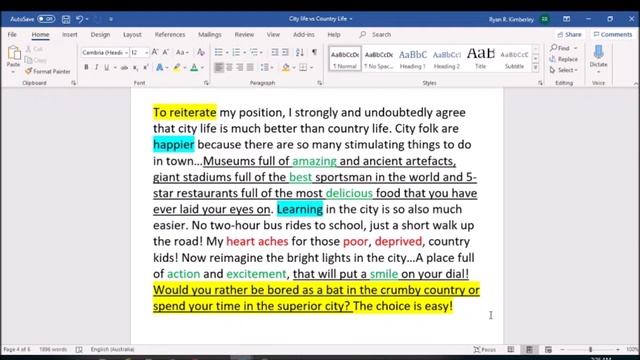Image resolution: width=640 pixels, height=360 pixels.
Task: Click the Center alignment icon
Action: click(229, 67)
